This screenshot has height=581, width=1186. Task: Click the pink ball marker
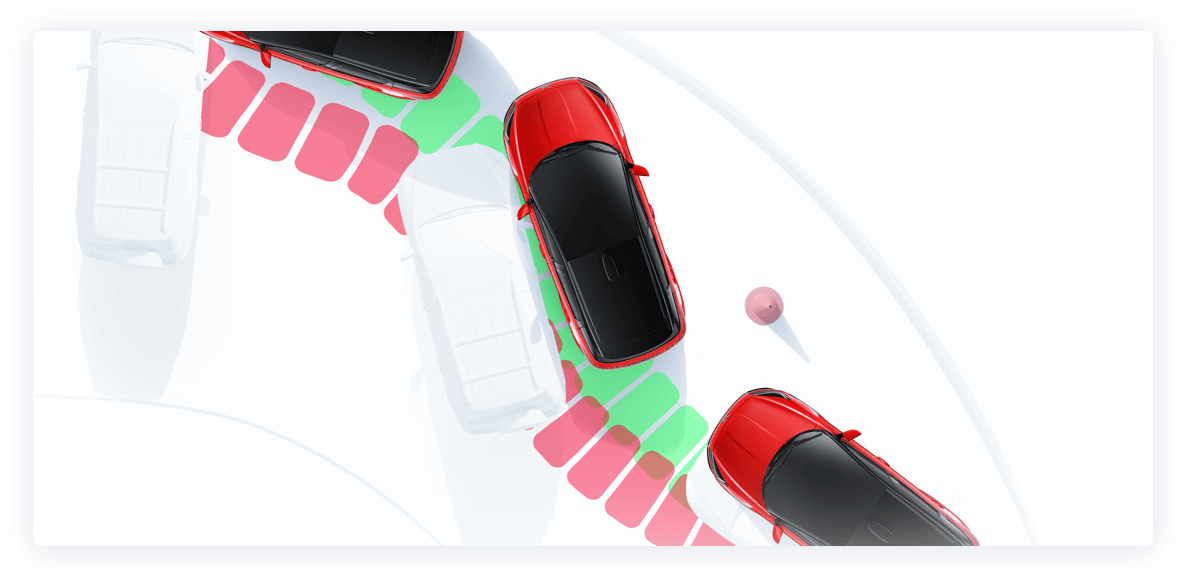763,306
